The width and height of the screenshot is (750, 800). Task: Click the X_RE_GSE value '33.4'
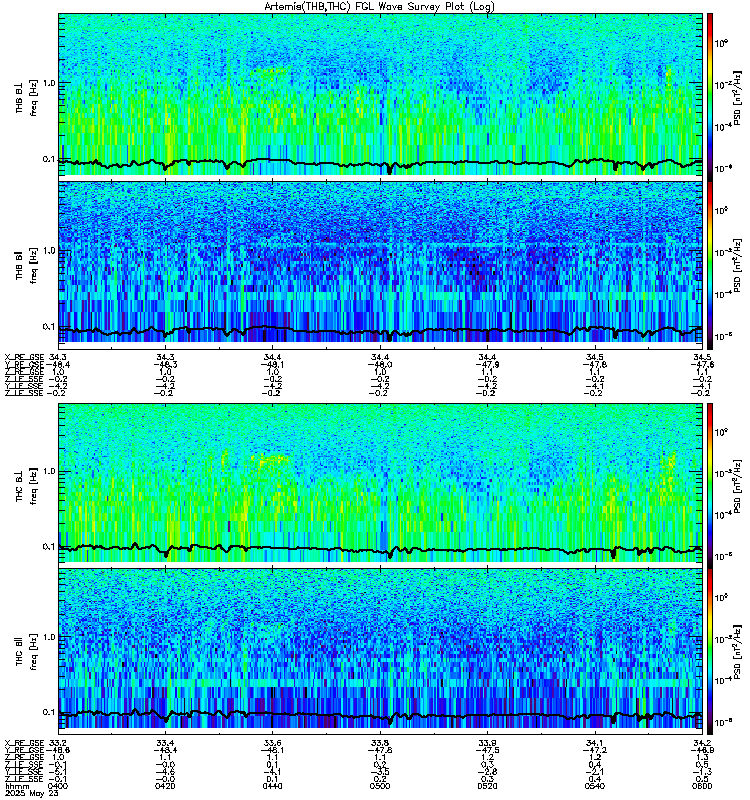[165, 743]
